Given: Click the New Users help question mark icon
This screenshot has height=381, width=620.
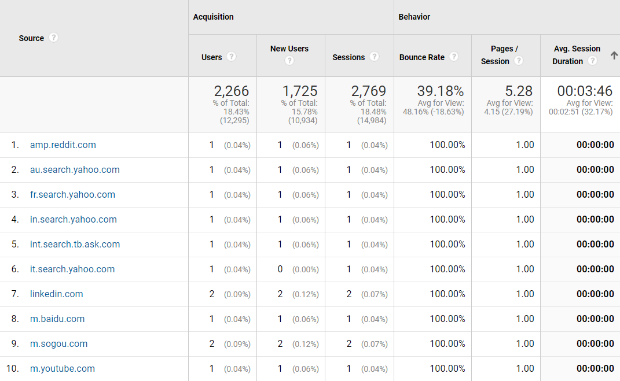Looking at the screenshot, I should [x=289, y=60].
